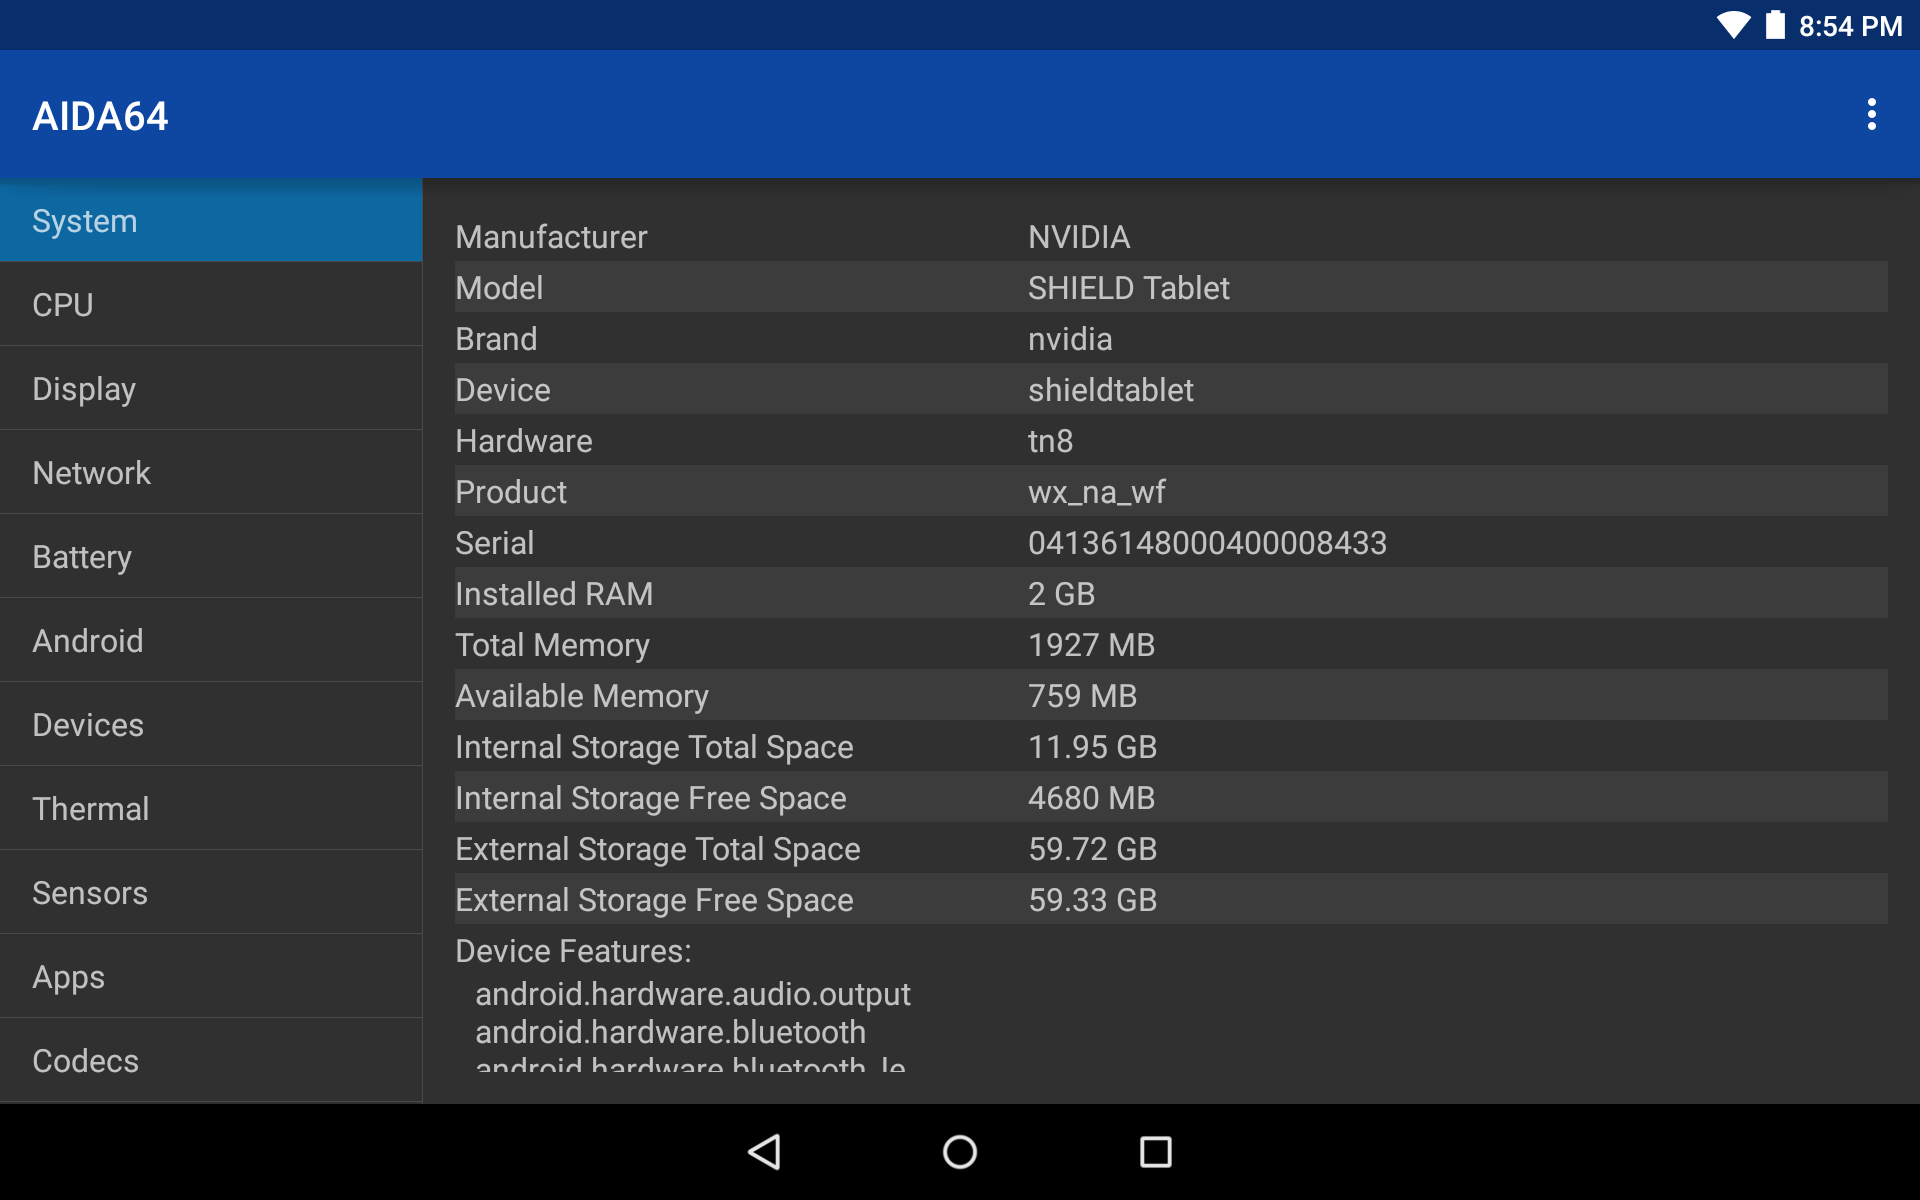Tap the Wi-Fi status icon
The image size is (1920, 1200).
(x=1733, y=25)
